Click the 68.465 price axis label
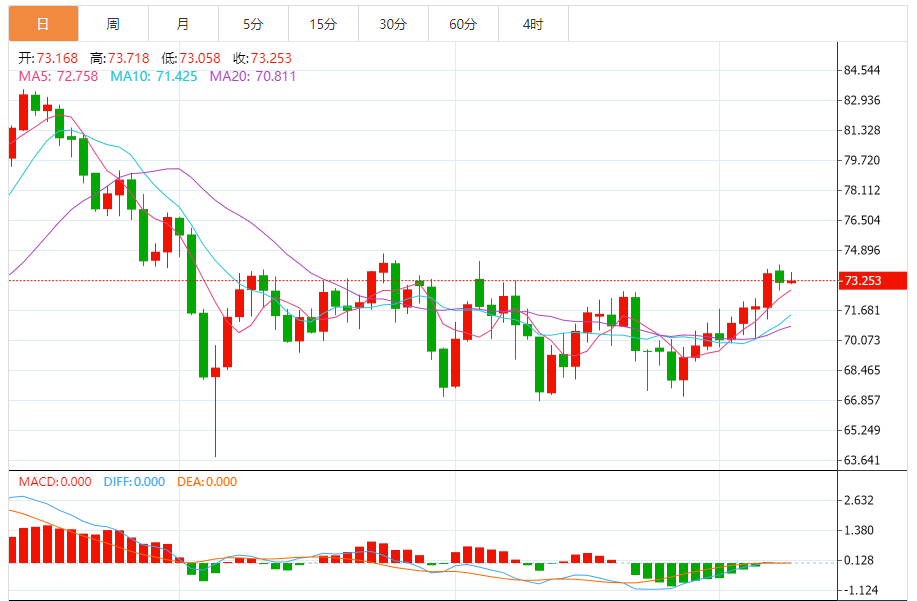 862,370
